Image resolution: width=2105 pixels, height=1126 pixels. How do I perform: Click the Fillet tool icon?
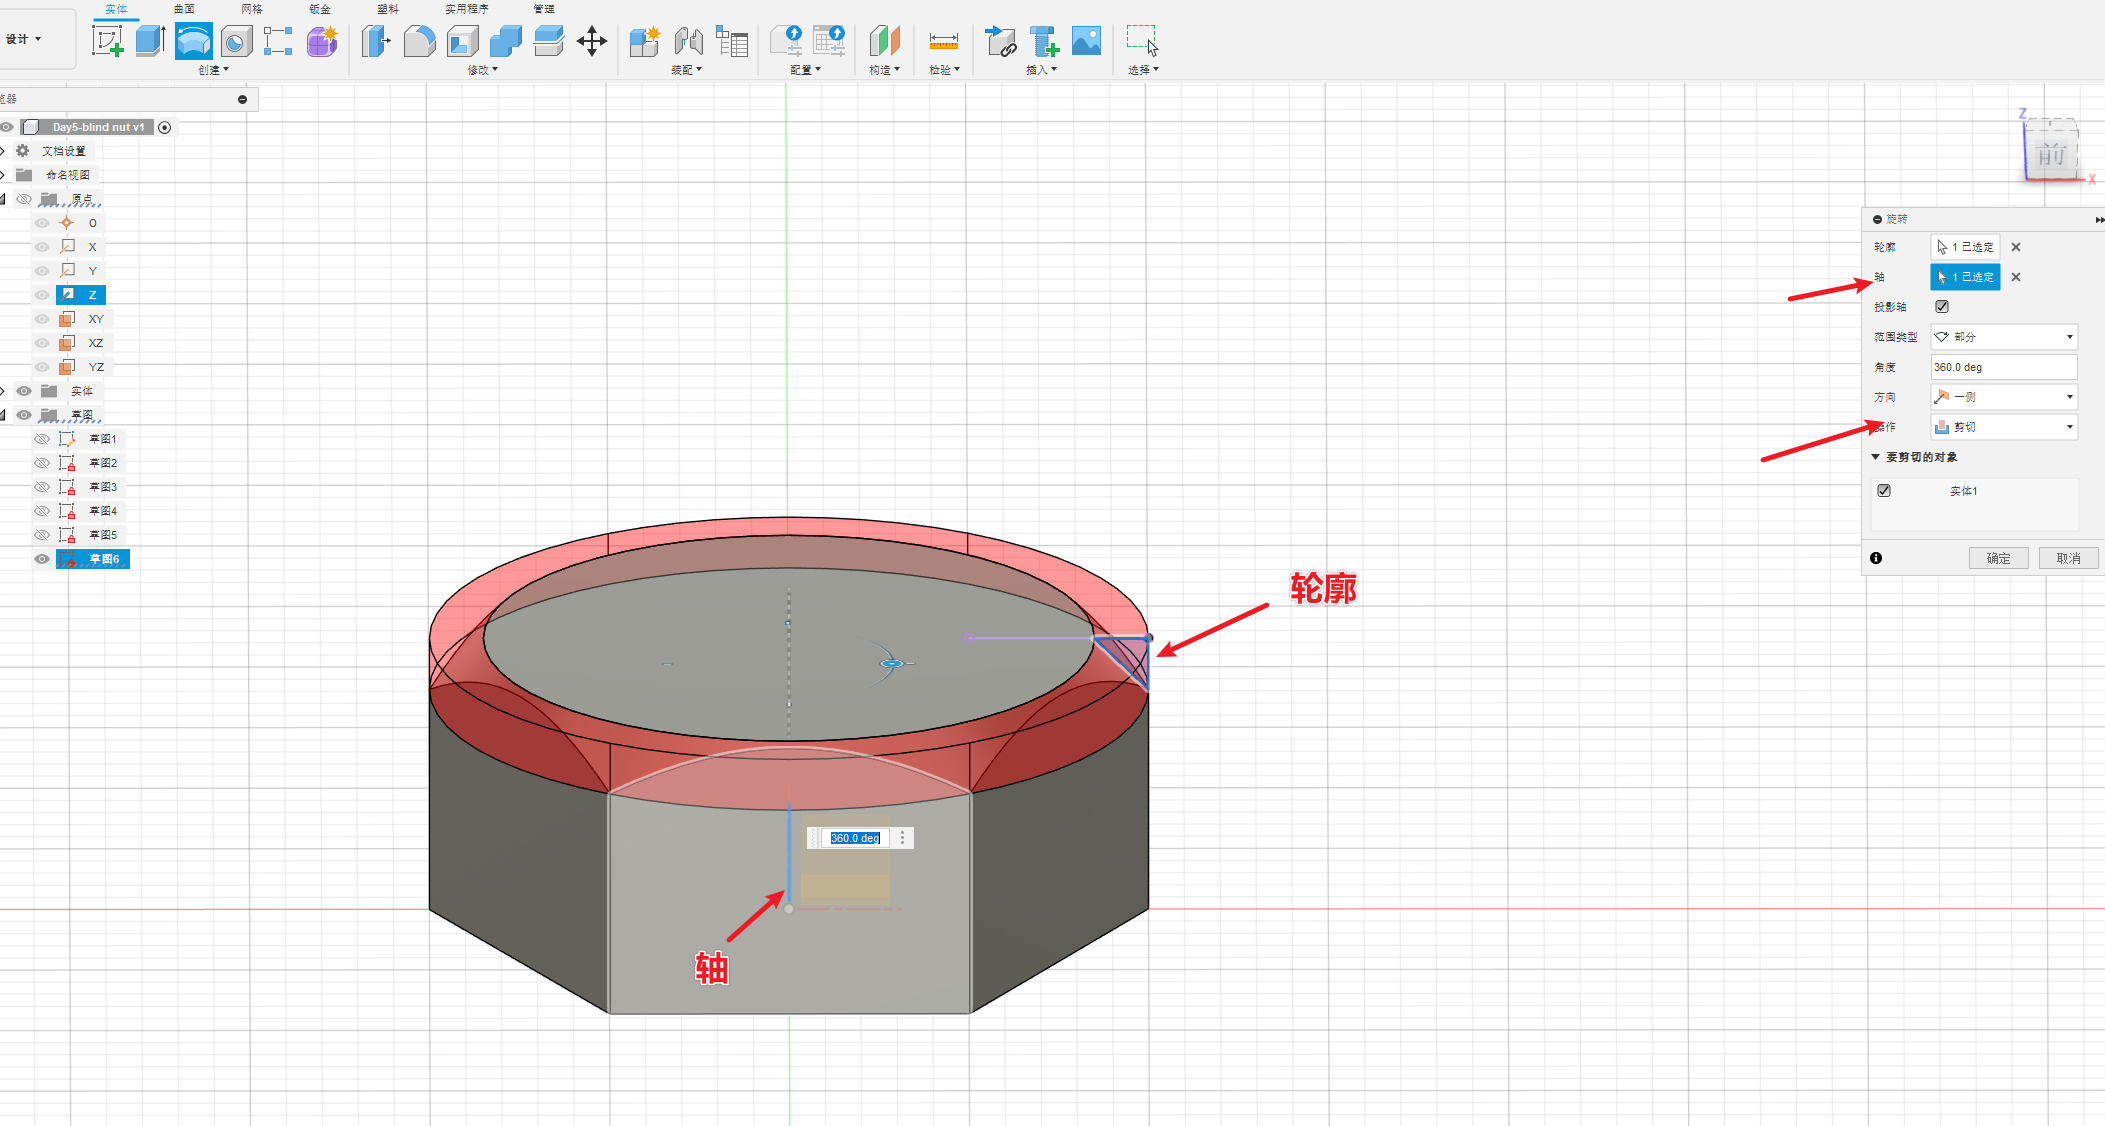tap(419, 41)
